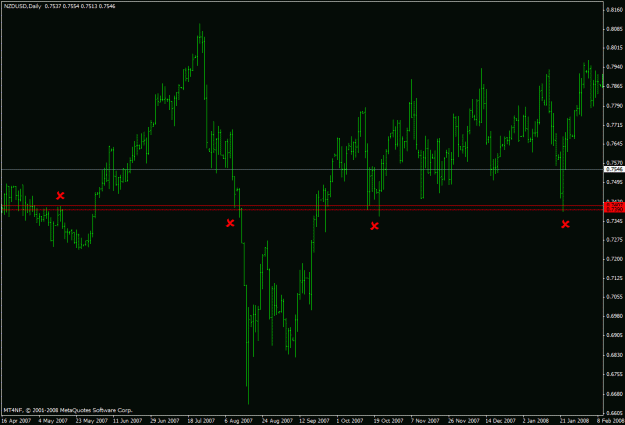Click the 1 Oct 2007 date label
This screenshot has width=625, height=425.
click(x=351, y=421)
